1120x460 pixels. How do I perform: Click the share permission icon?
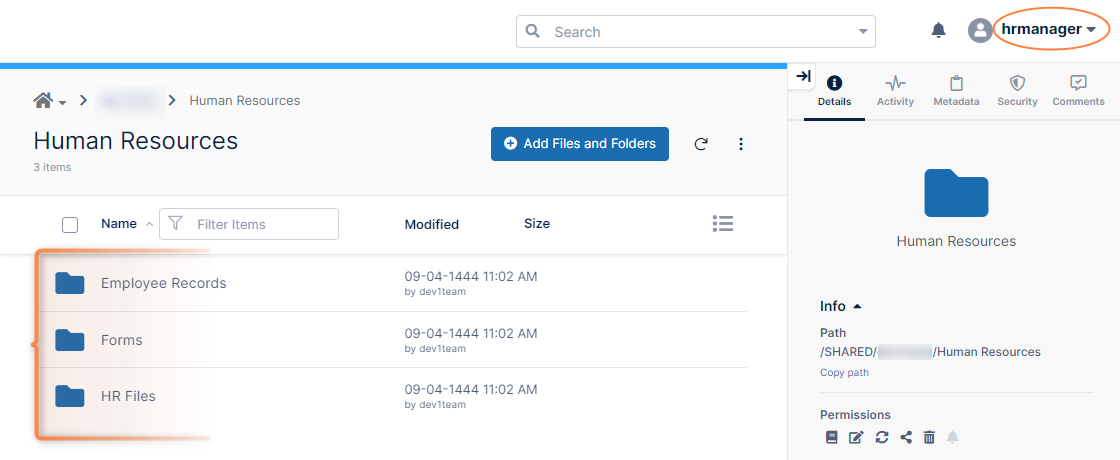pos(906,437)
